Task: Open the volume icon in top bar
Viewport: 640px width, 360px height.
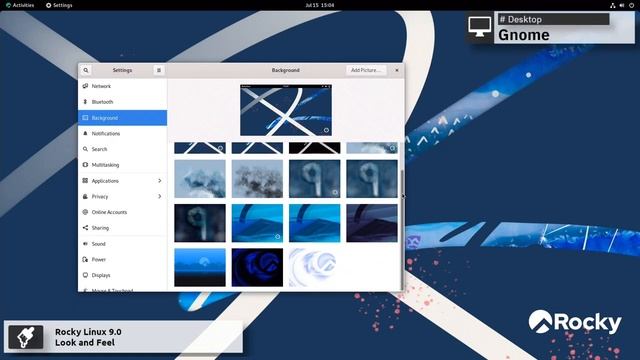Action: pyautogui.click(x=622, y=5)
